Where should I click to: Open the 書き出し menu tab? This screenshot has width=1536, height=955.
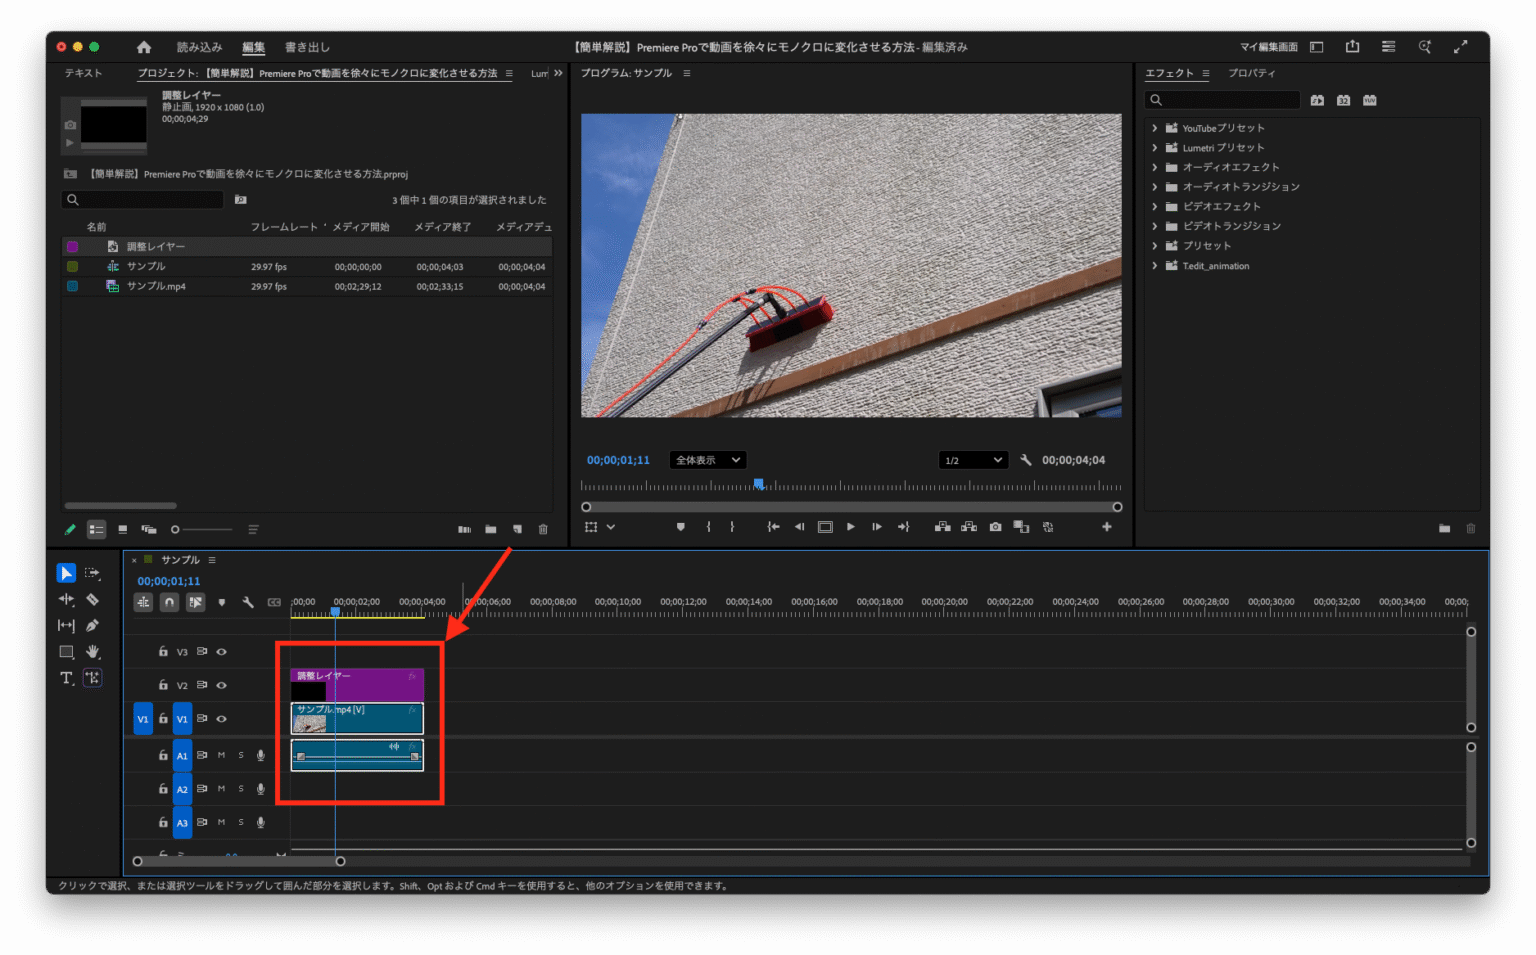click(x=305, y=46)
